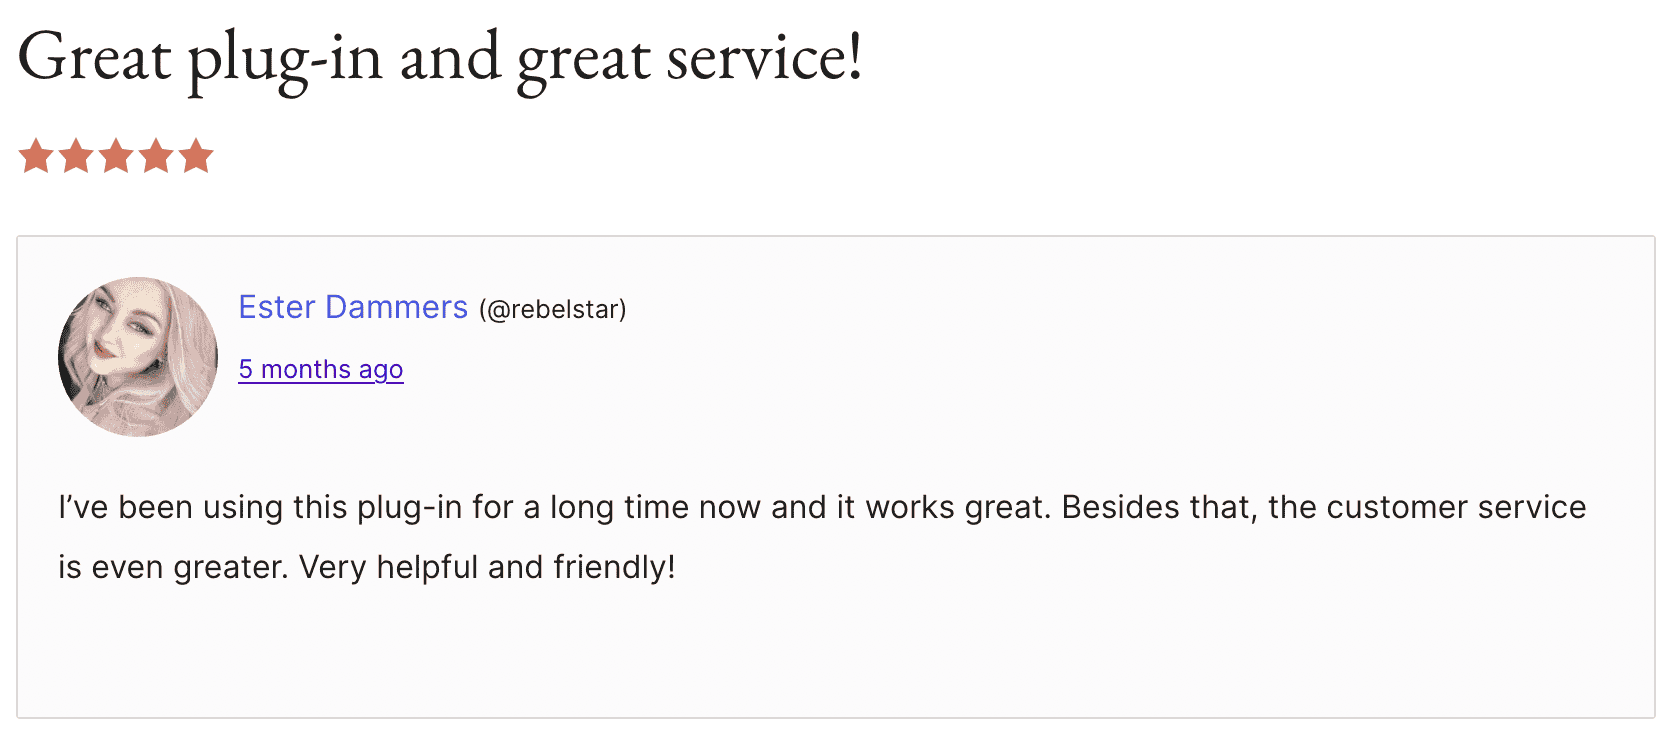This screenshot has width=1678, height=730.
Task: Click the word 'service!' in the title
Action: click(x=765, y=58)
